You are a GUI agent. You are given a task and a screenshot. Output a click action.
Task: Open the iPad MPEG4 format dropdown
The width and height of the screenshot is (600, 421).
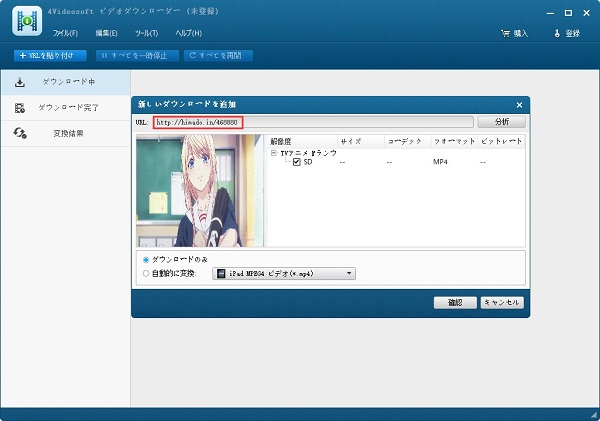(x=284, y=274)
